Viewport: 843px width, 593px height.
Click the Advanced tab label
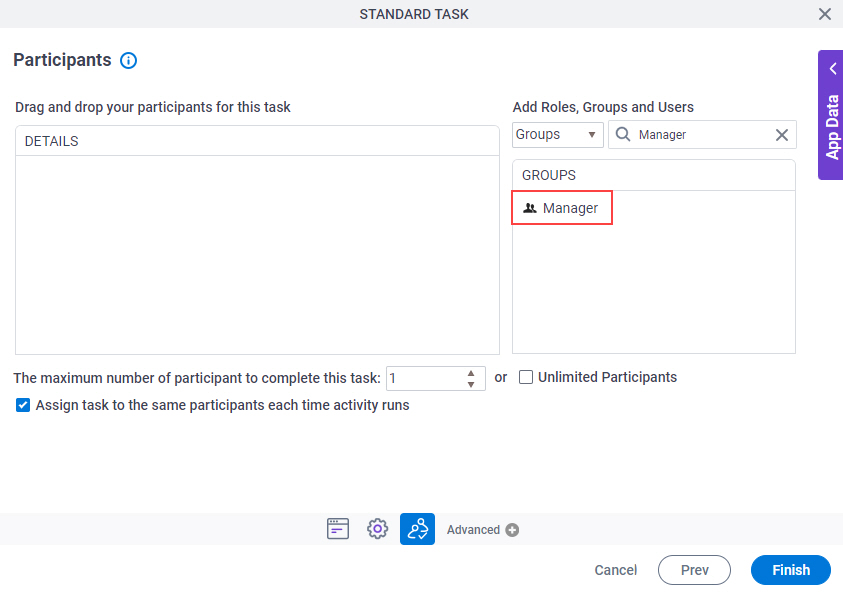pos(473,530)
